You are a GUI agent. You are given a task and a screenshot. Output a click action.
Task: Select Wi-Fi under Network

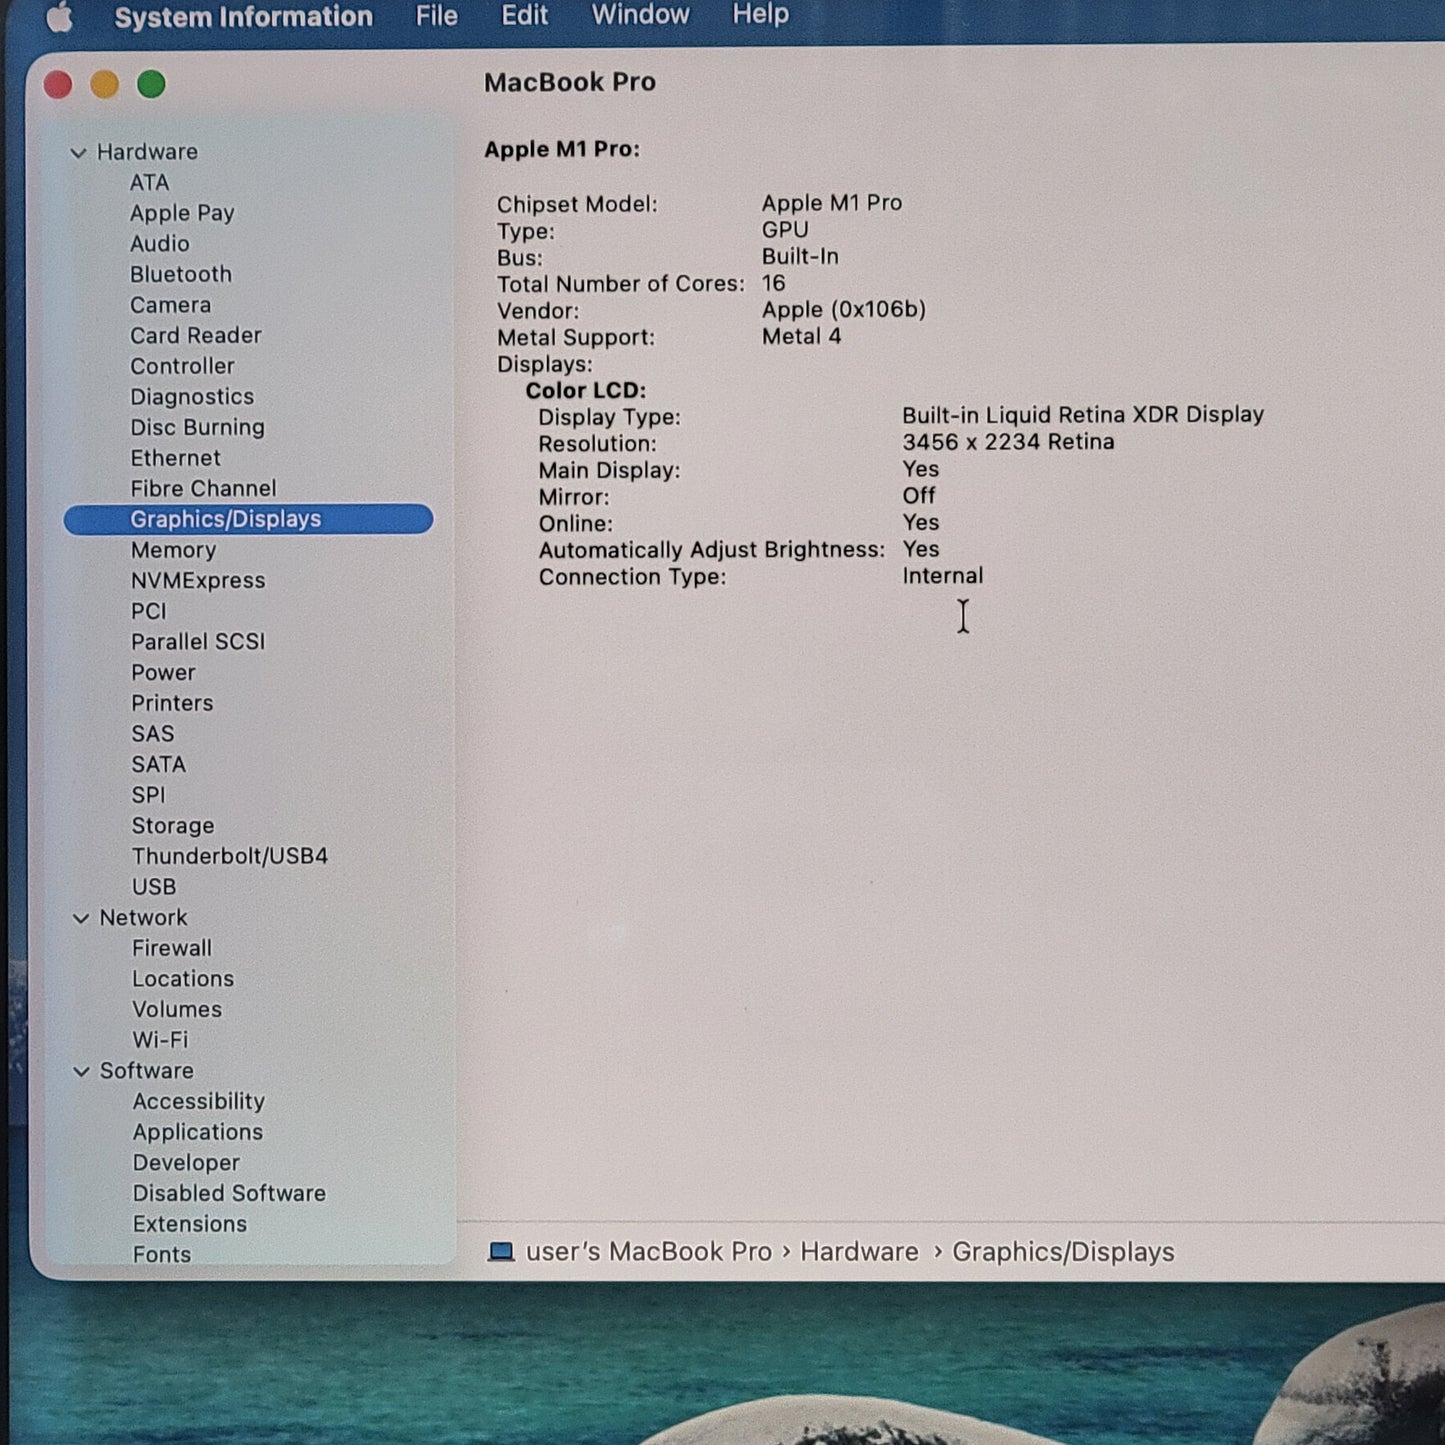click(160, 1040)
